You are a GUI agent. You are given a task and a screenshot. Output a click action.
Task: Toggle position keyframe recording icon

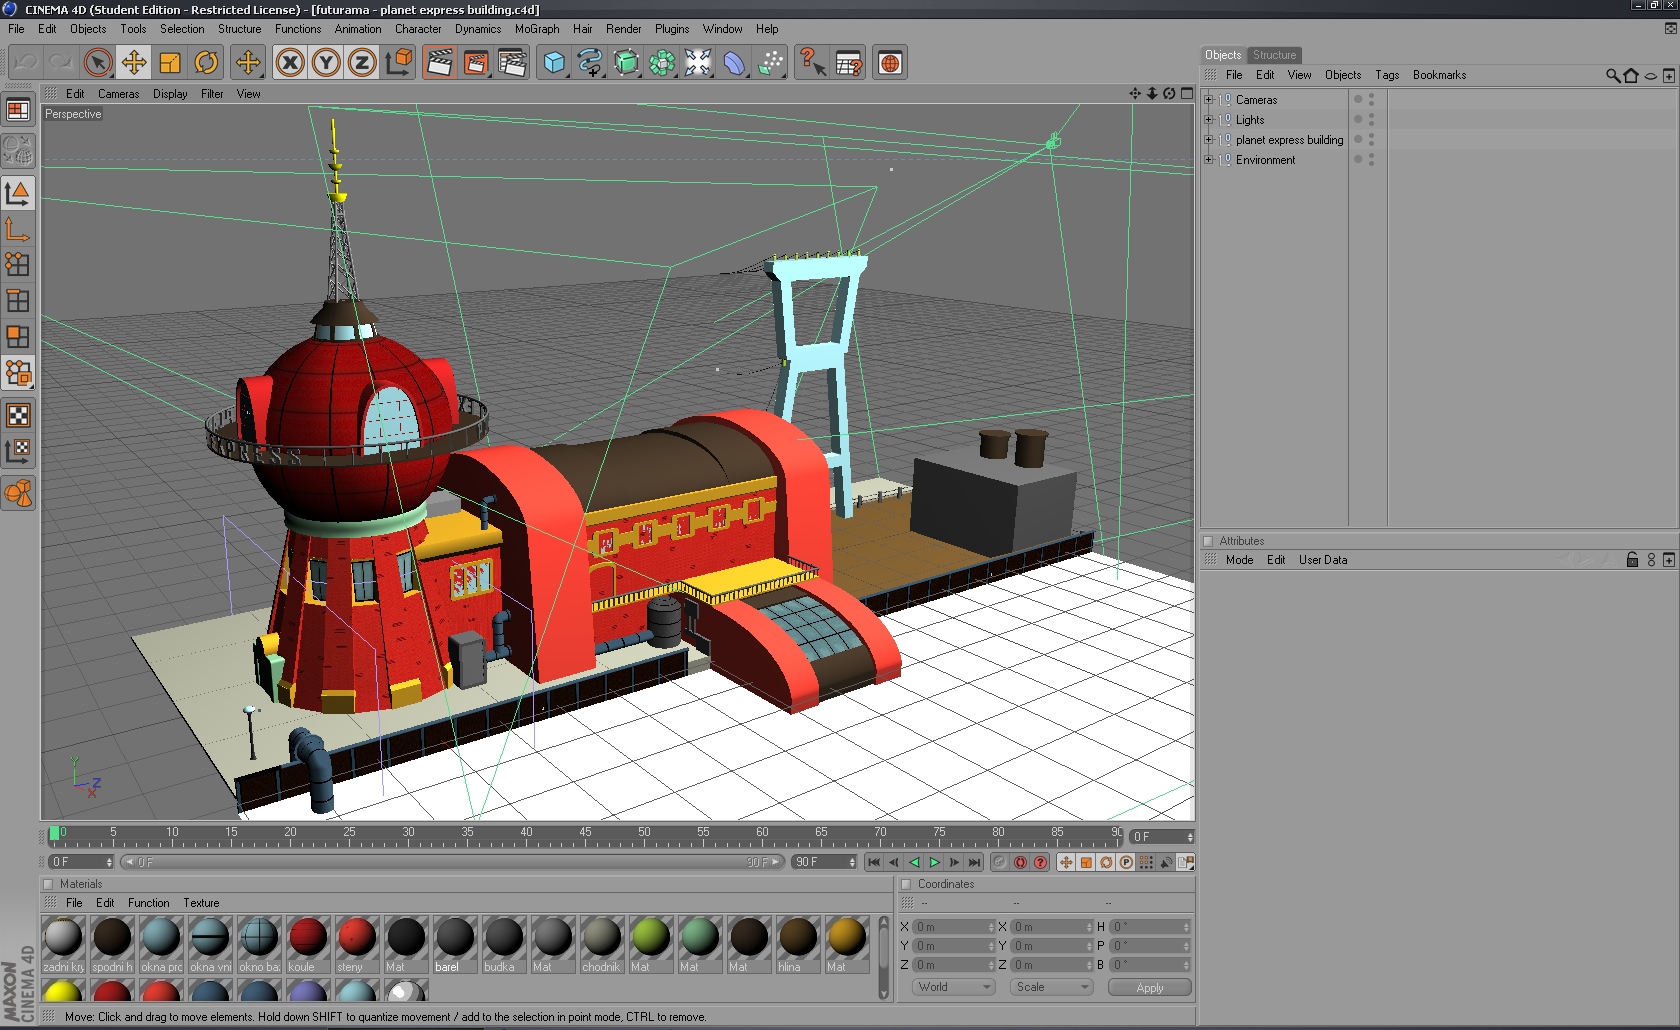pyautogui.click(x=1066, y=862)
